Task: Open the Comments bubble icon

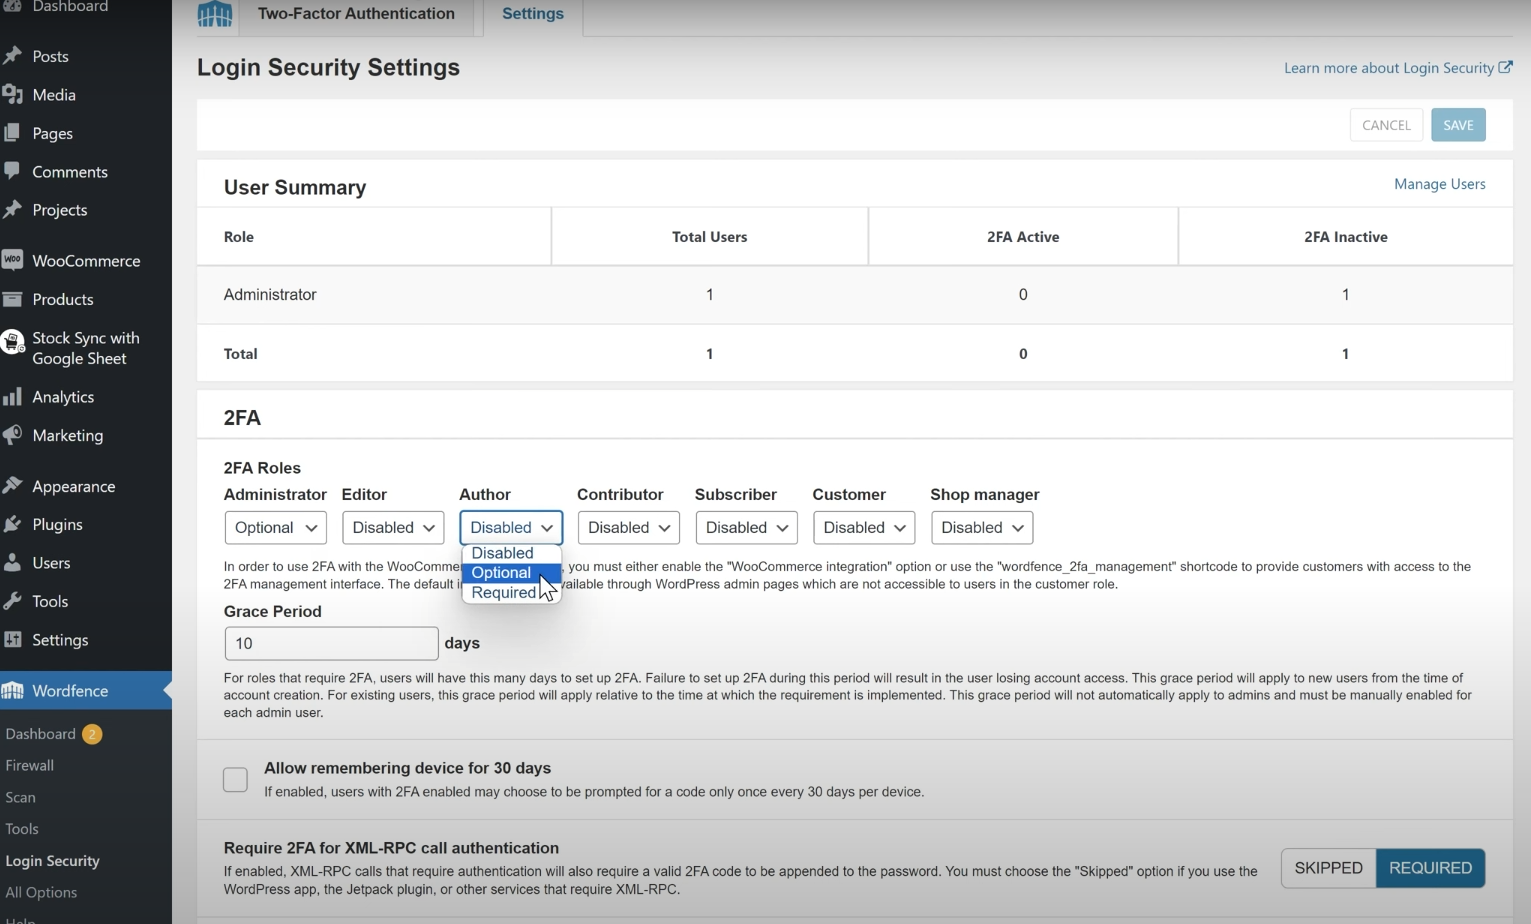Action: coord(13,171)
